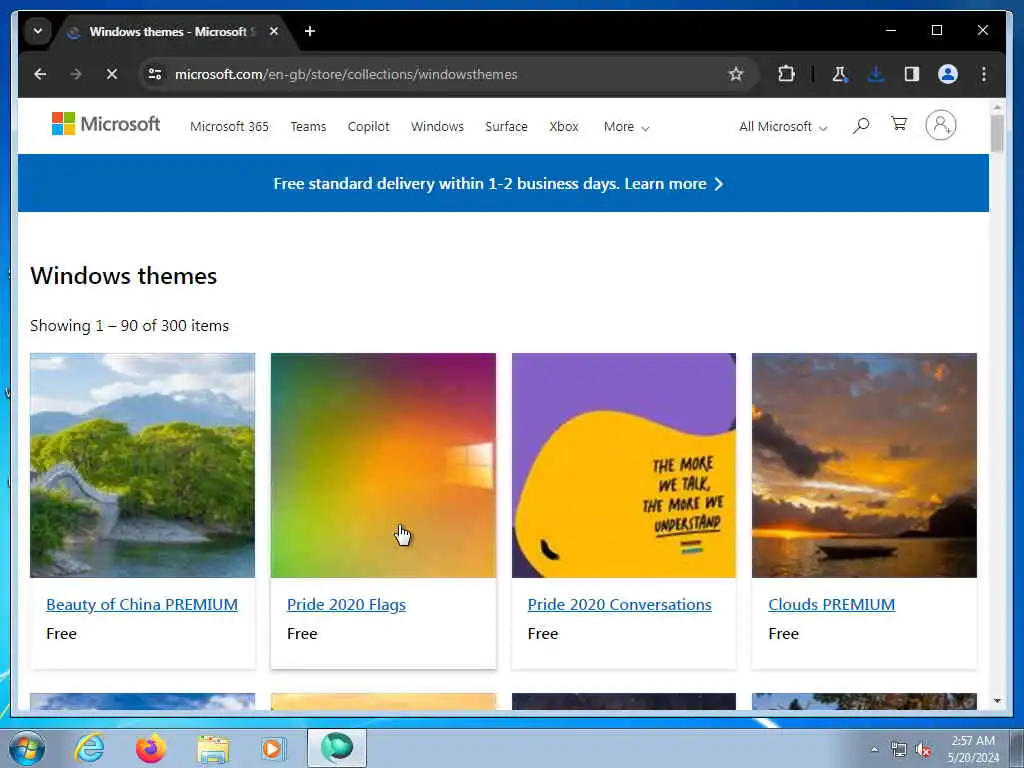The image size is (1024, 768).
Task: Click the 'Showing 1 – 90 of 300 items' text
Action: (129, 326)
